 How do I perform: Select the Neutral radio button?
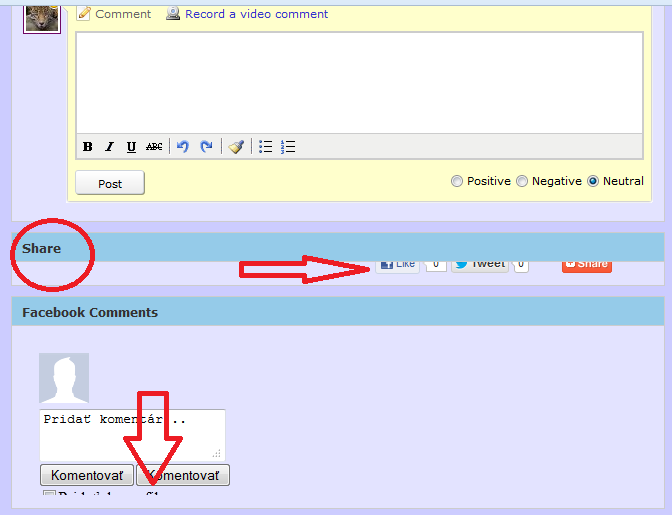[x=593, y=181]
